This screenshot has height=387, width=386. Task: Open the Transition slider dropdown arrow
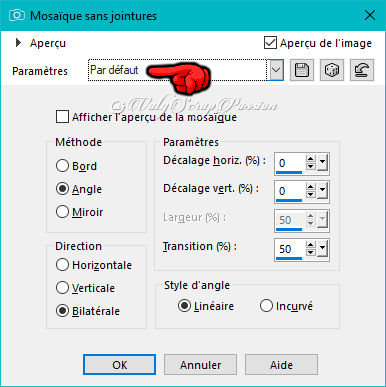click(x=323, y=249)
